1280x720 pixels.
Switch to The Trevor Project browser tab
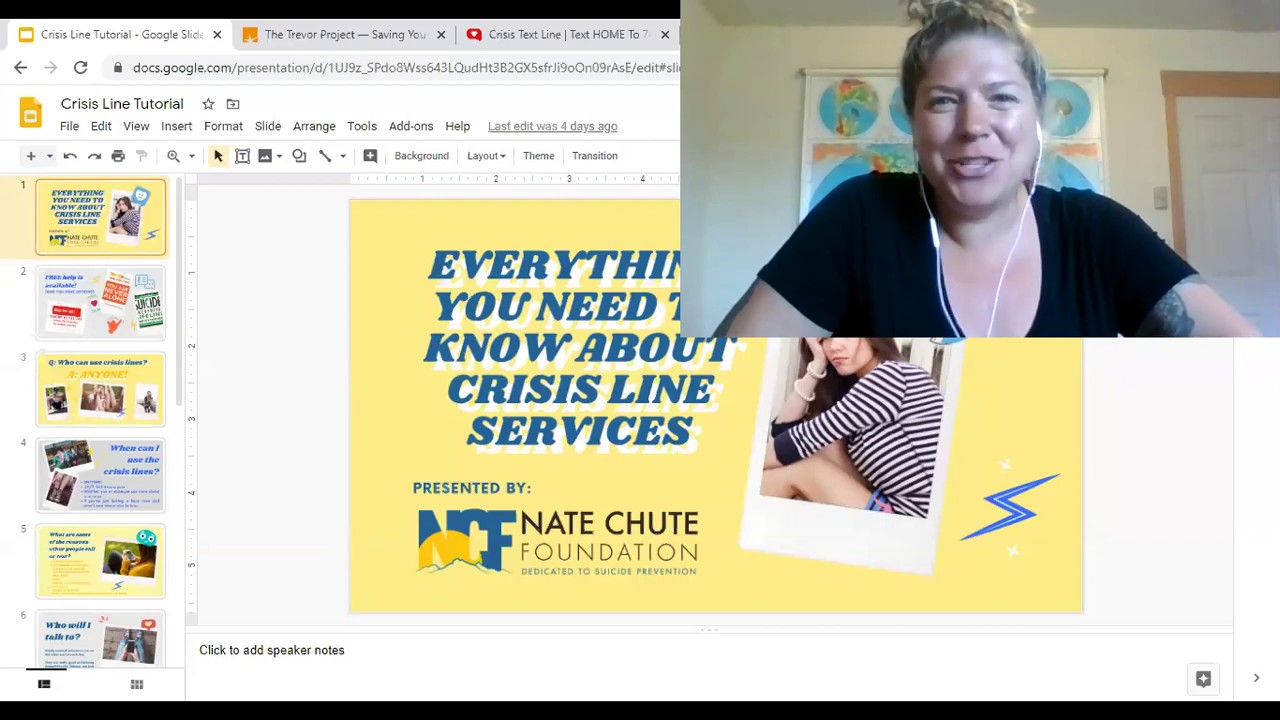[345, 34]
